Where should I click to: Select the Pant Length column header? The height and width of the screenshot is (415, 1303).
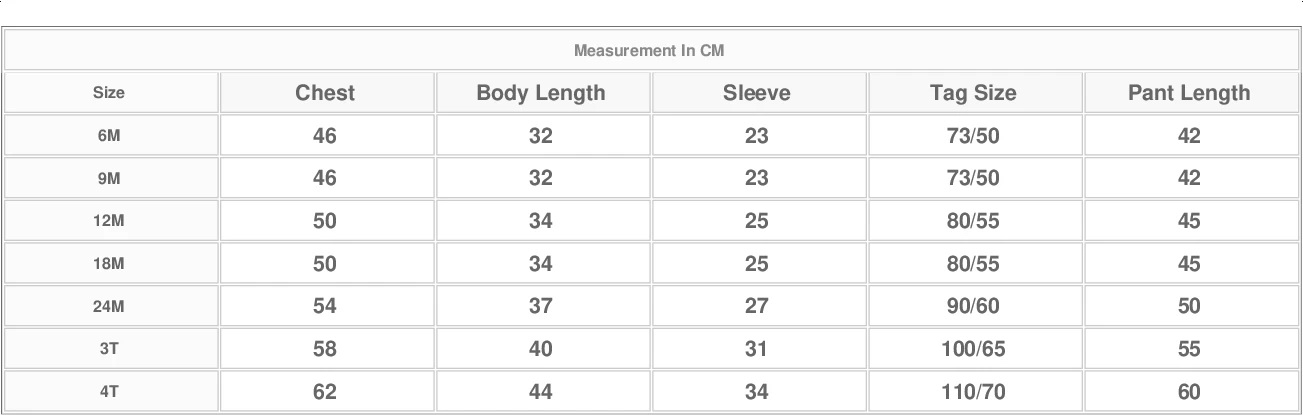point(1189,93)
